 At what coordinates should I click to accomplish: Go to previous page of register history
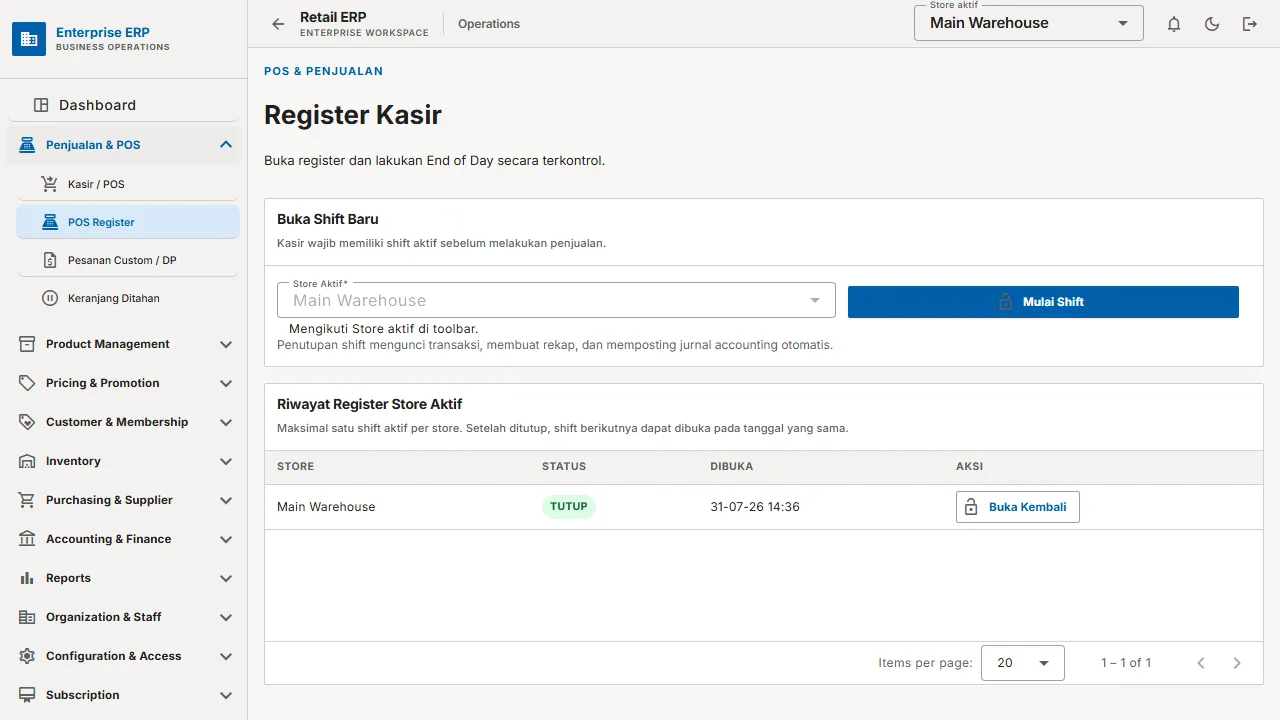point(1201,663)
